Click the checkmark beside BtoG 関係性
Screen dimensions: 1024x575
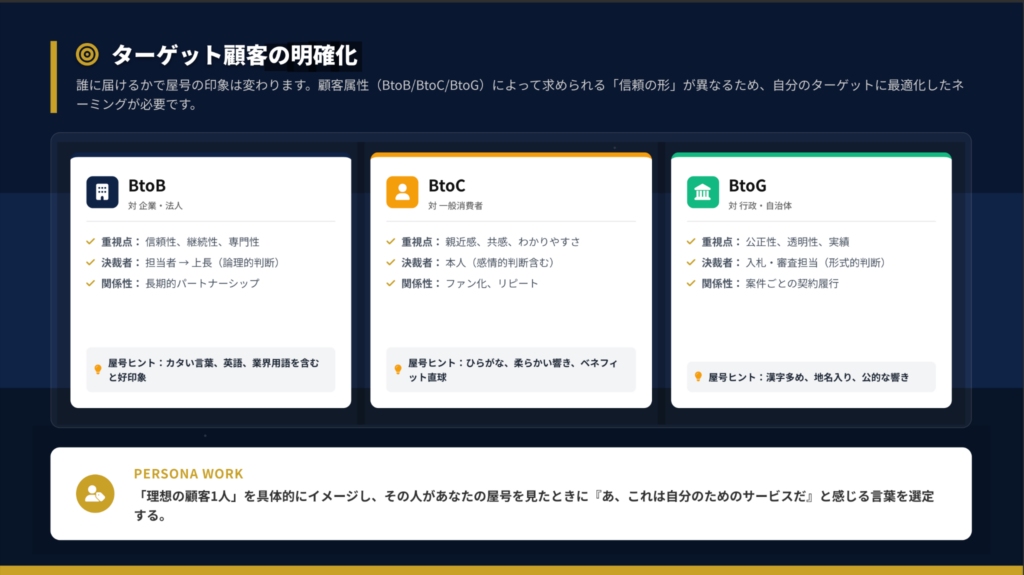point(691,284)
